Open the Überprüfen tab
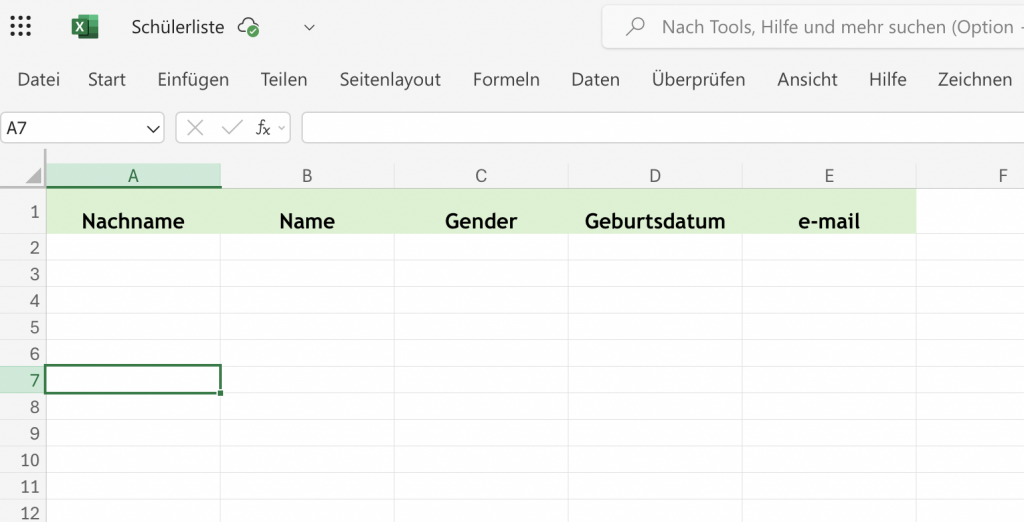This screenshot has width=1024, height=522. [x=698, y=80]
